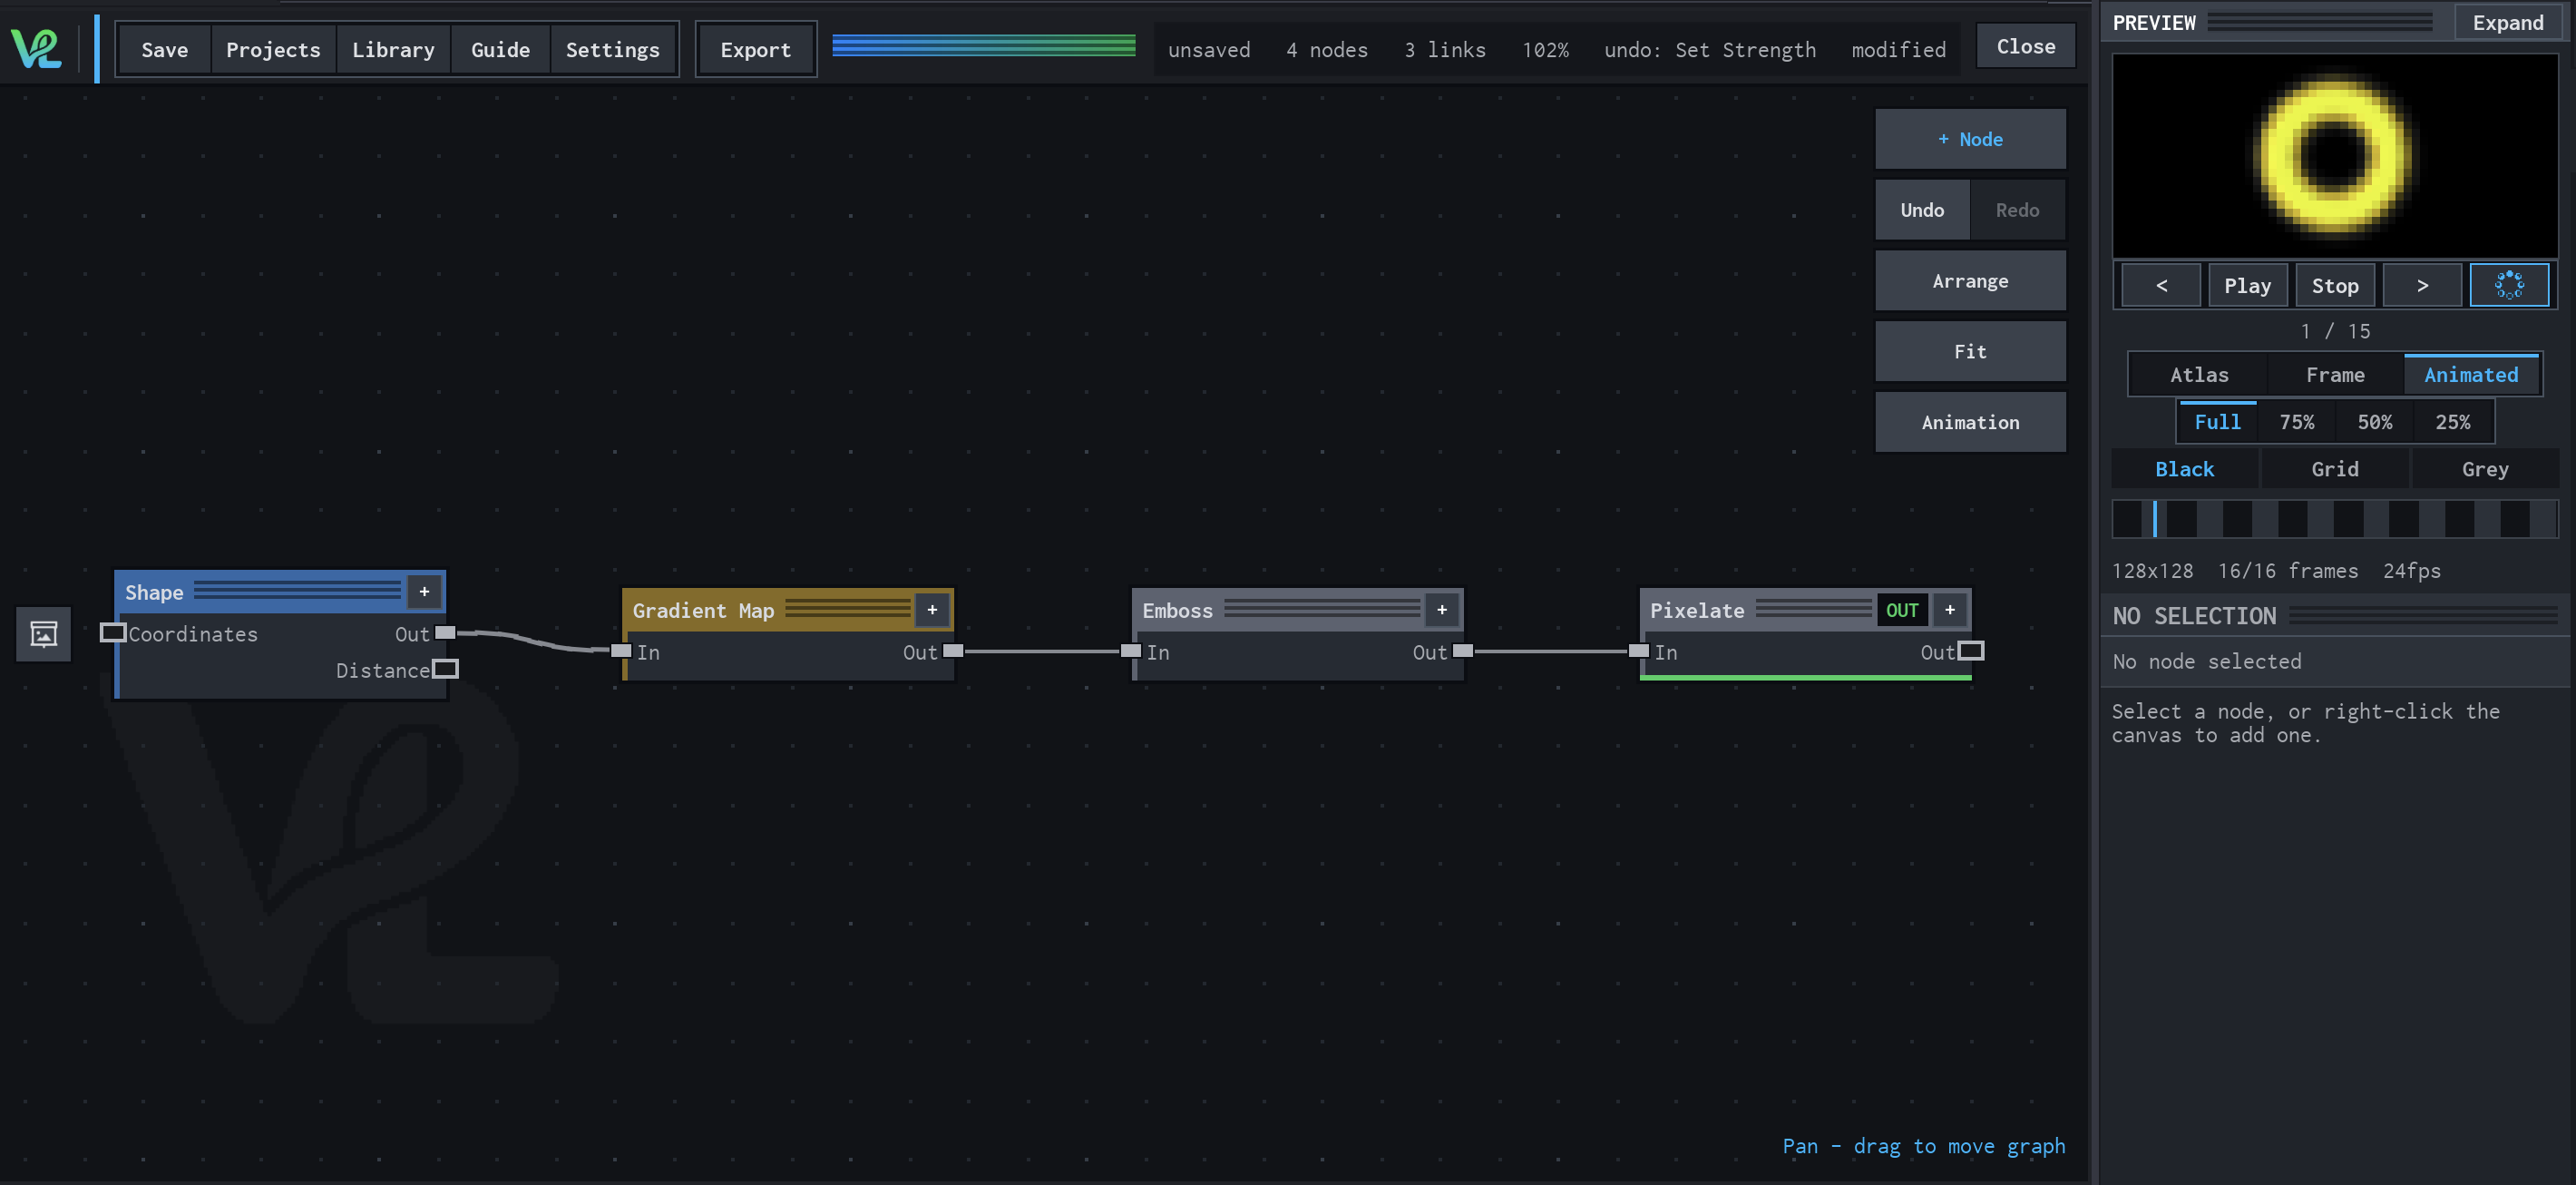
Task: Click the Redo button
Action: [x=2016, y=210]
